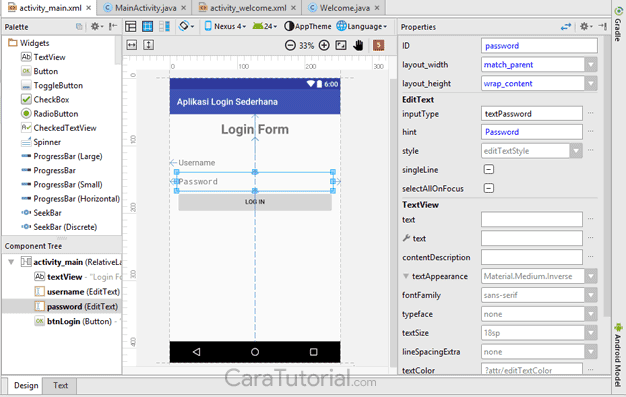Click the zoom to fit screen icon

(x=341, y=45)
